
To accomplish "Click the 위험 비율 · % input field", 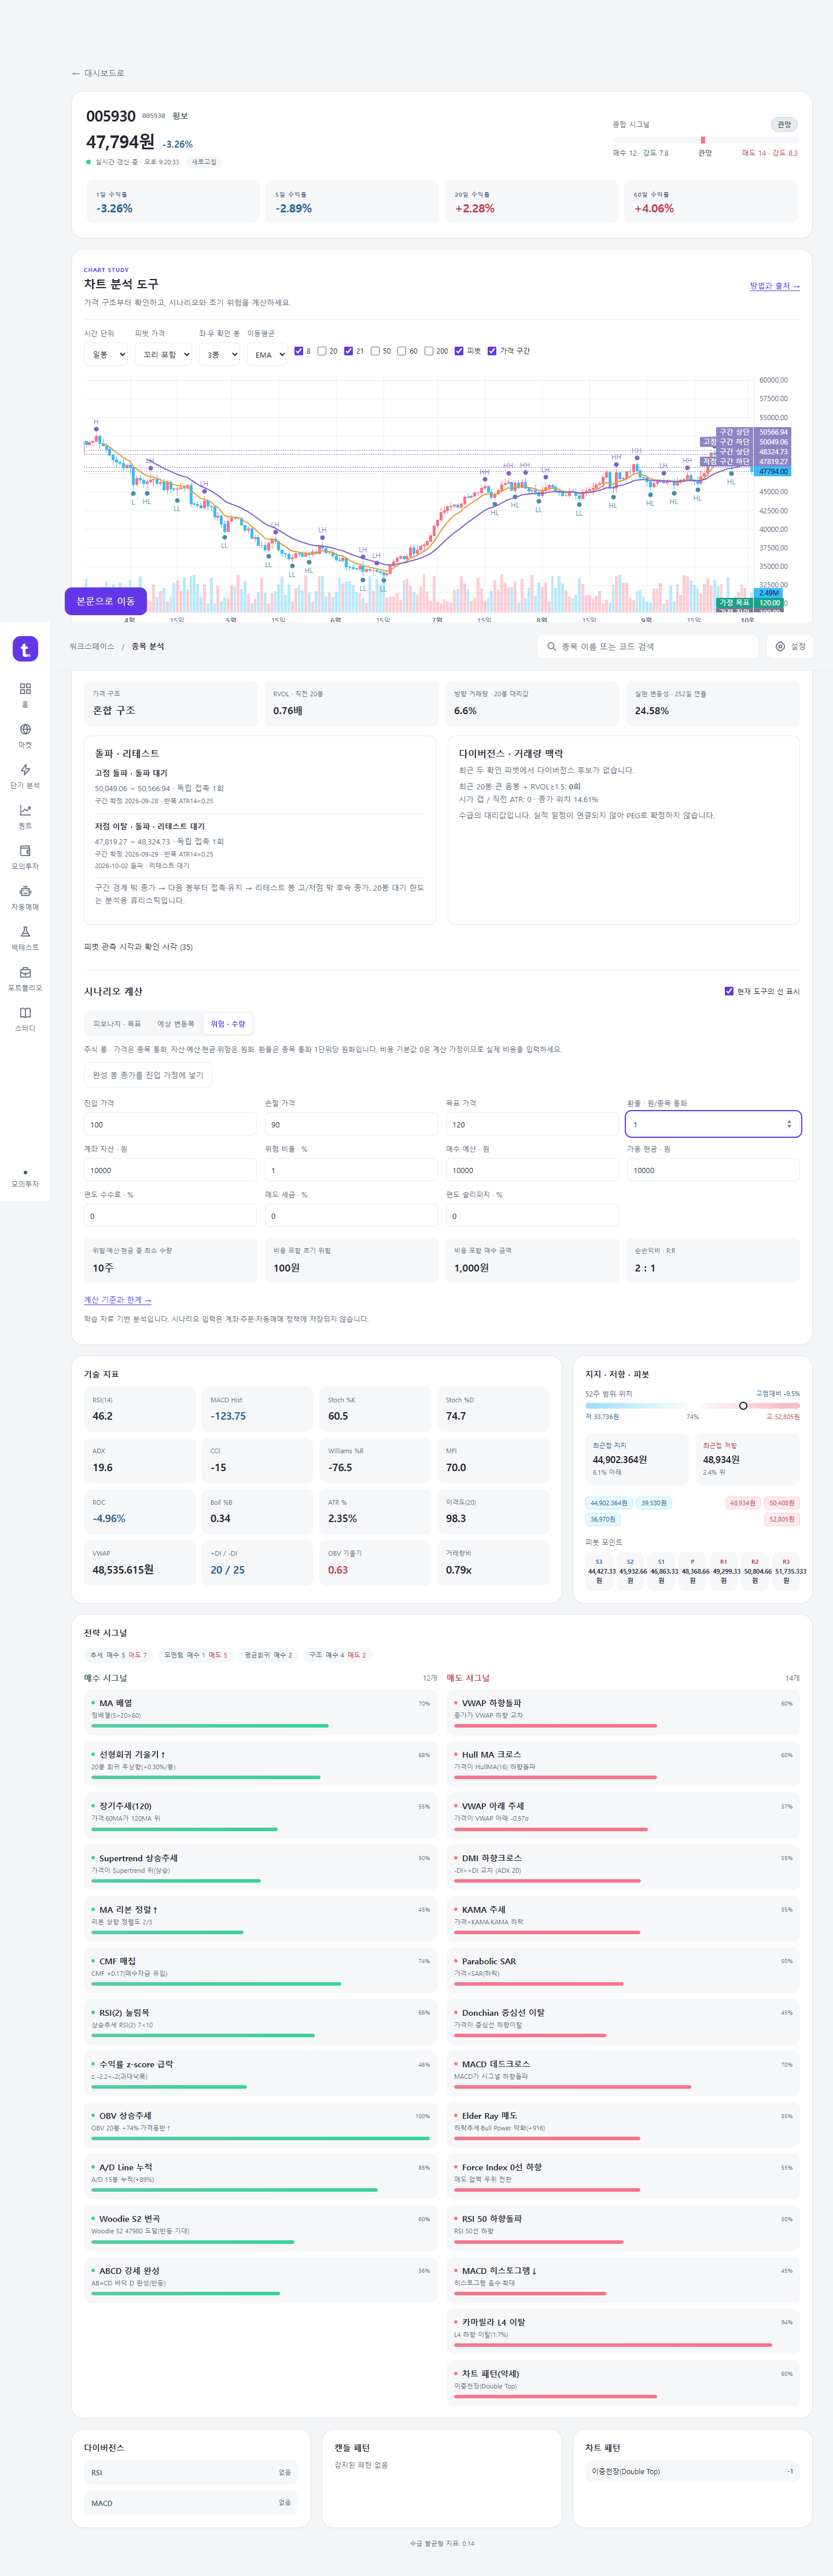I will (x=351, y=1170).
